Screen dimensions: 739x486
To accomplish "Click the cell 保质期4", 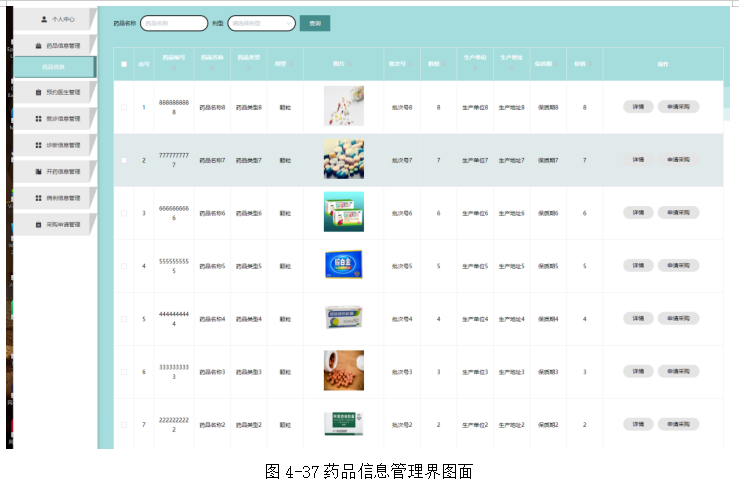I will (548, 319).
